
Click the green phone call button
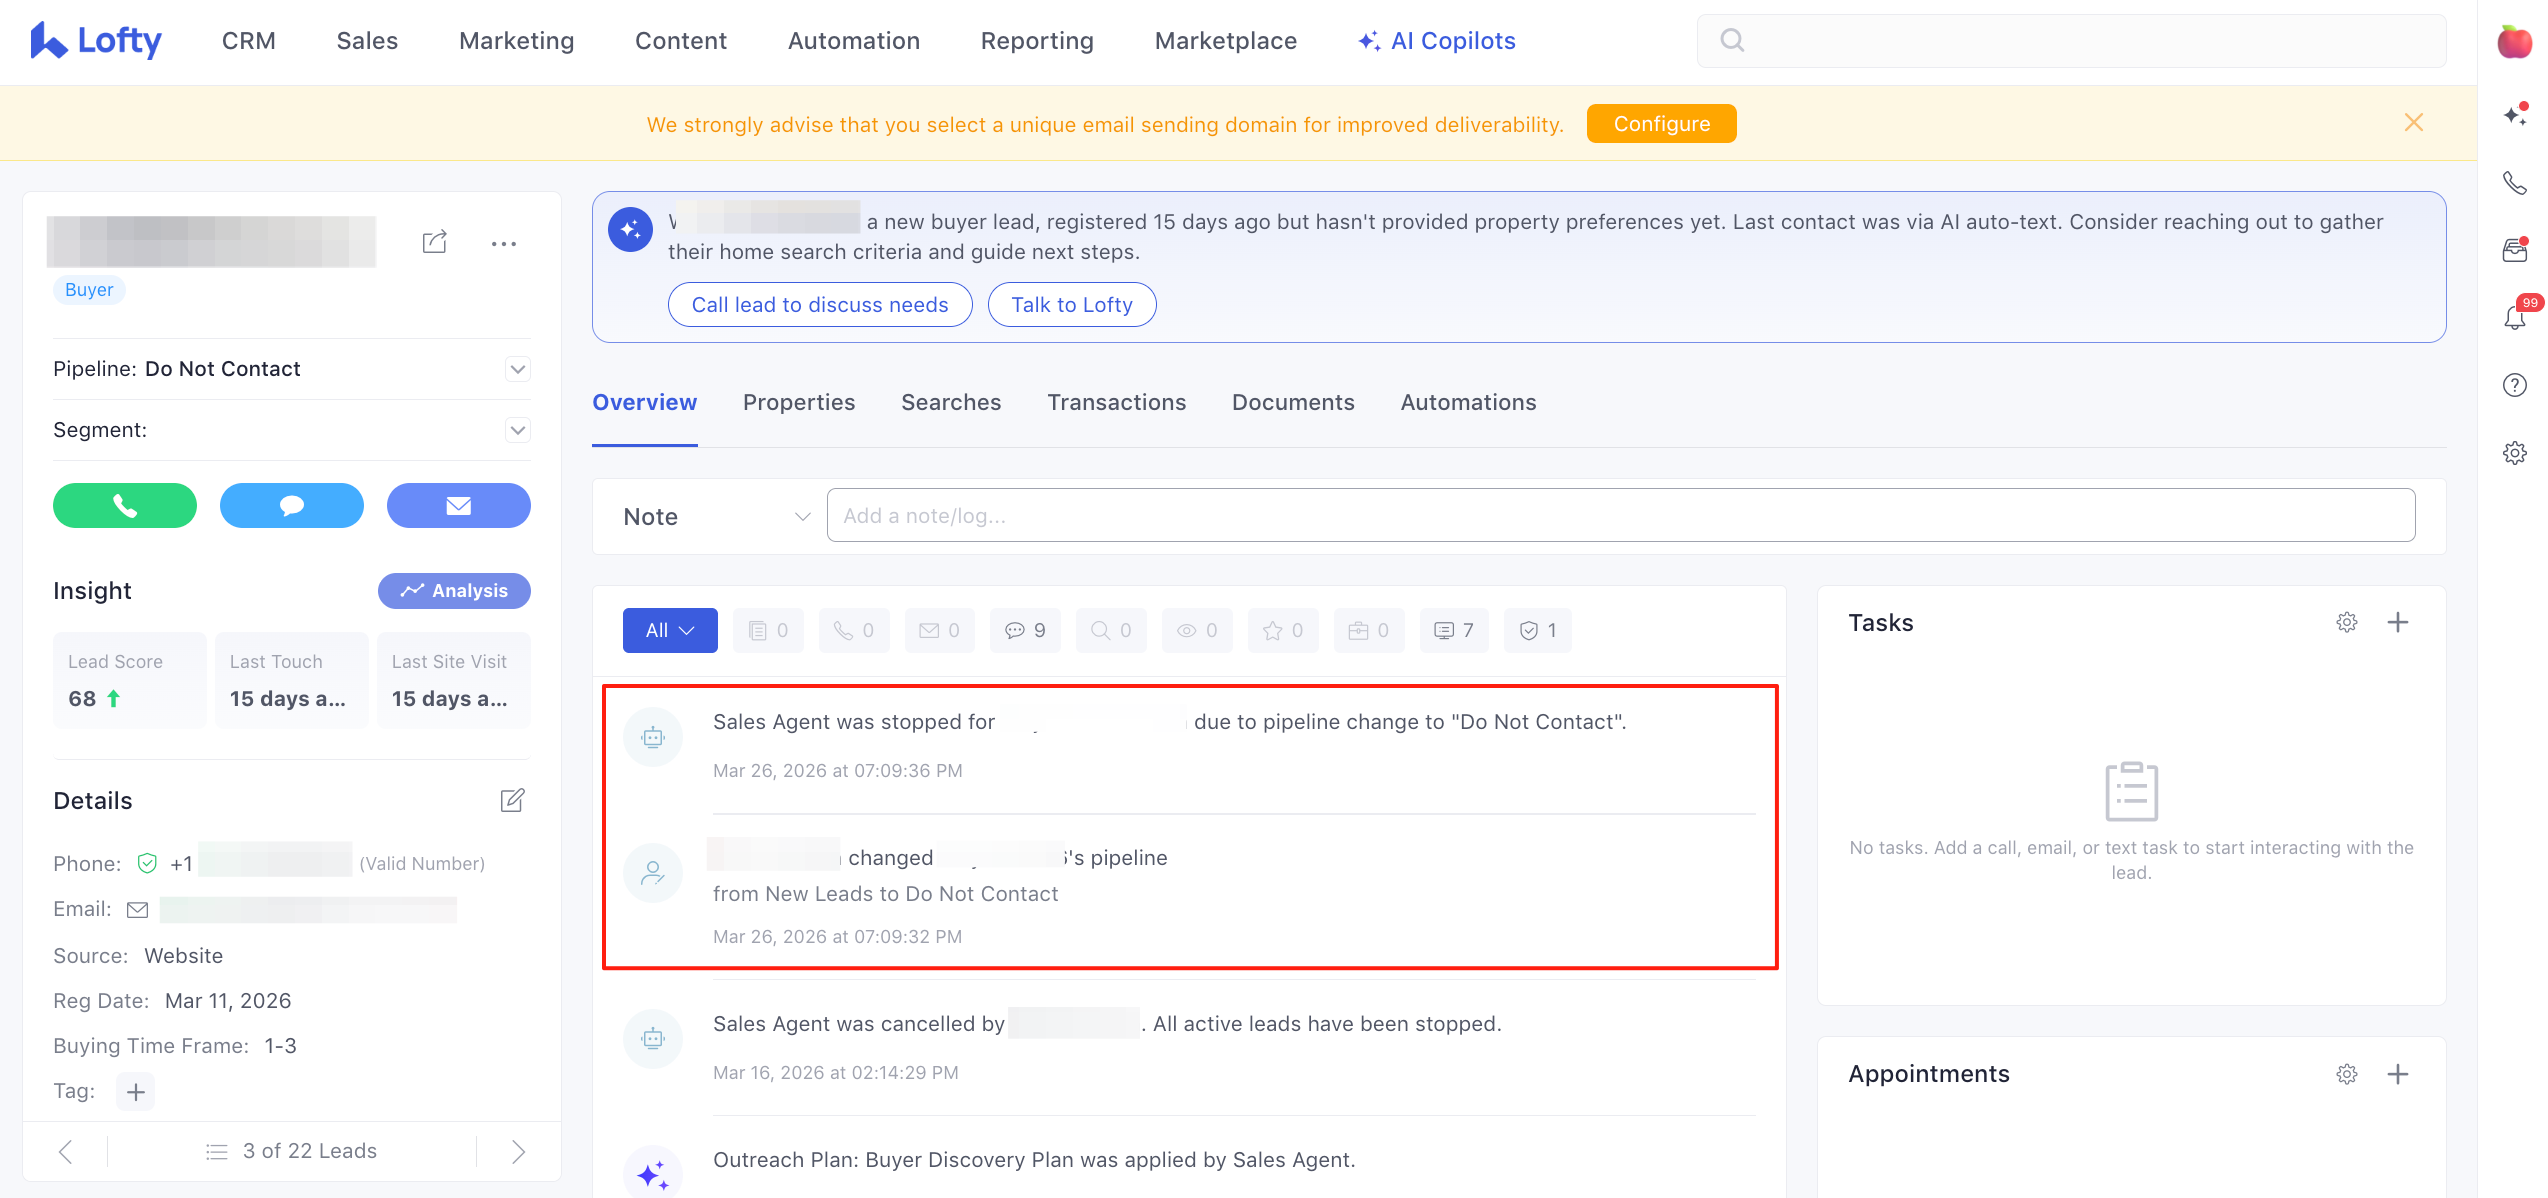click(125, 506)
